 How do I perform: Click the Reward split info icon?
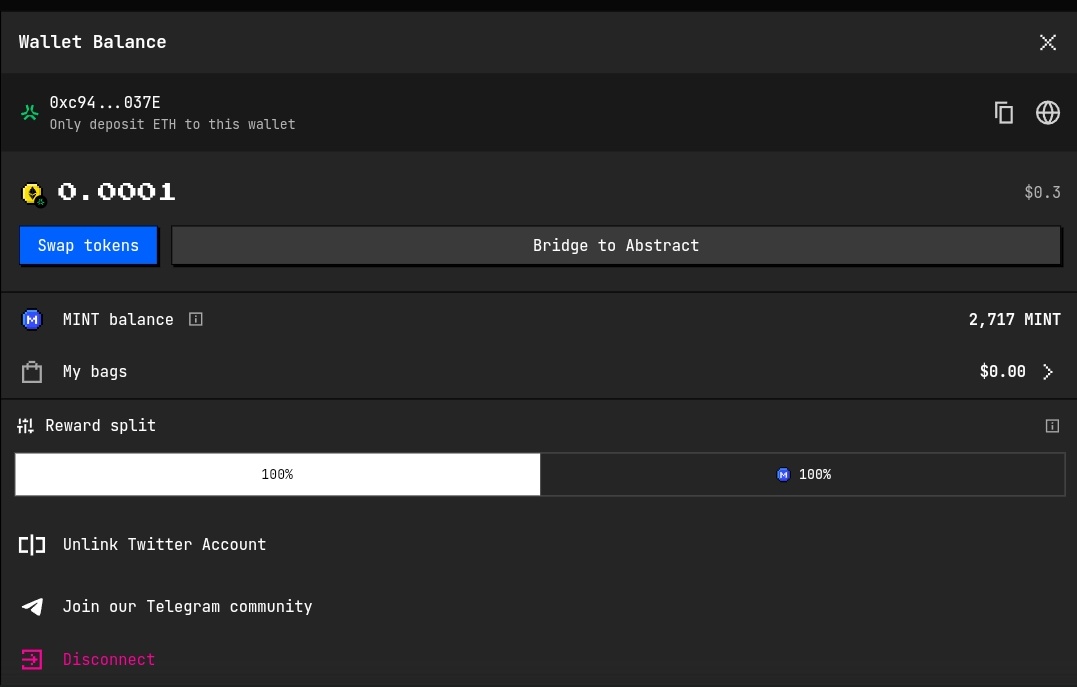(x=1052, y=426)
